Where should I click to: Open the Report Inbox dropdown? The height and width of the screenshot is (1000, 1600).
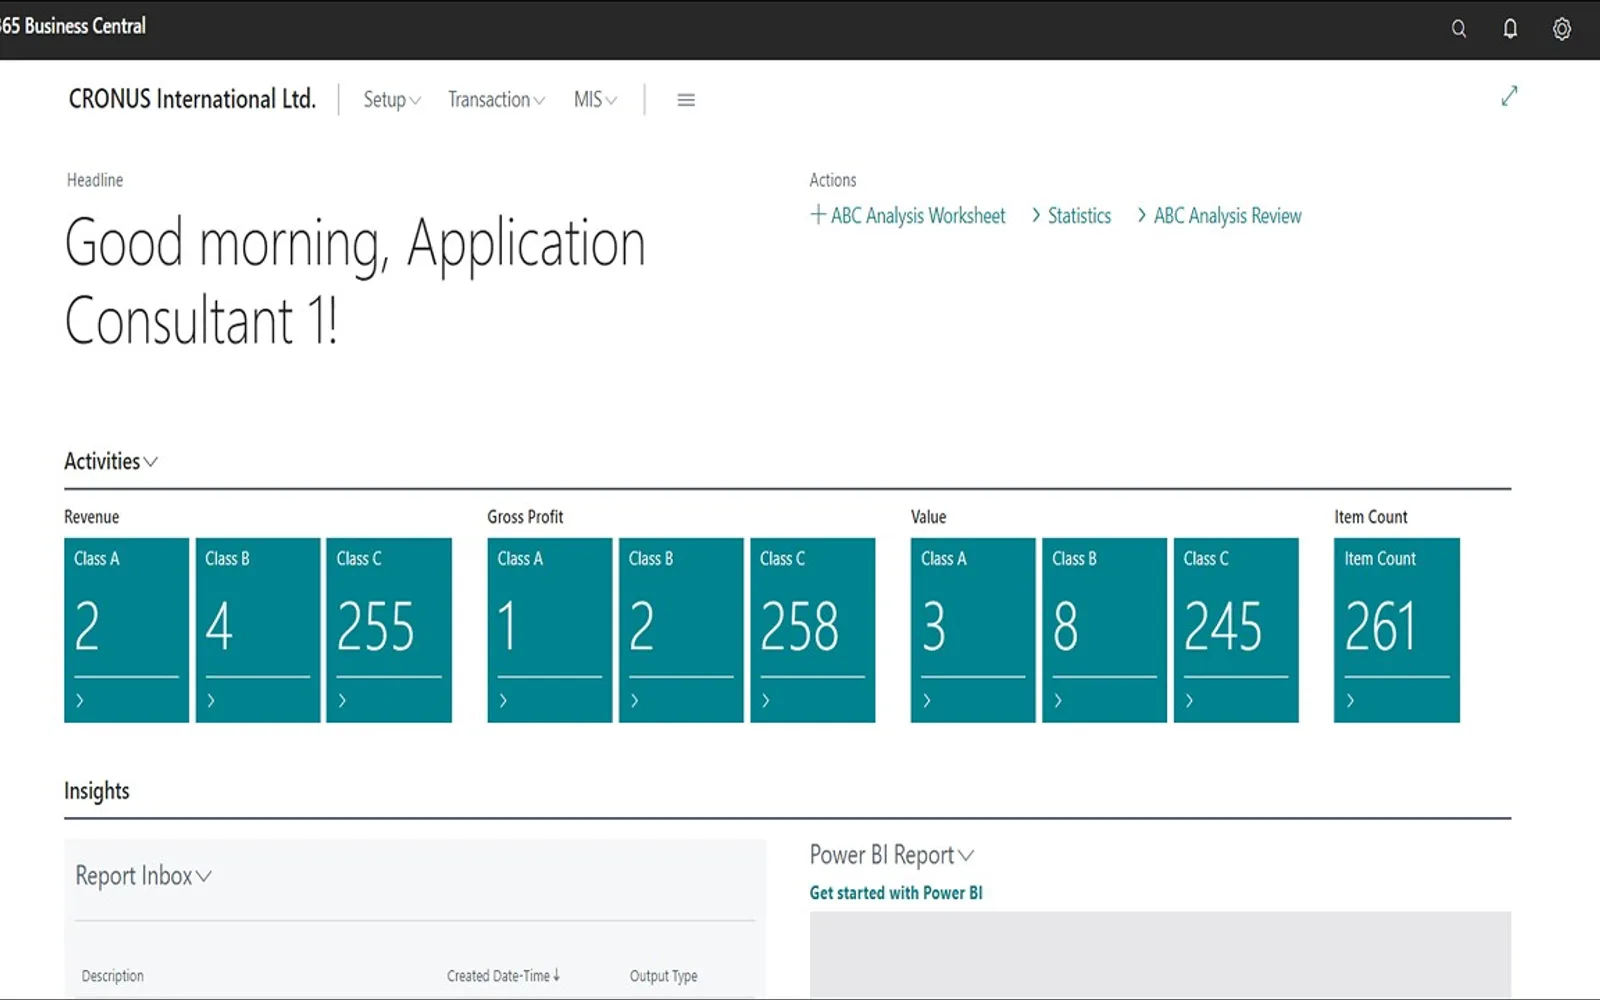143,876
